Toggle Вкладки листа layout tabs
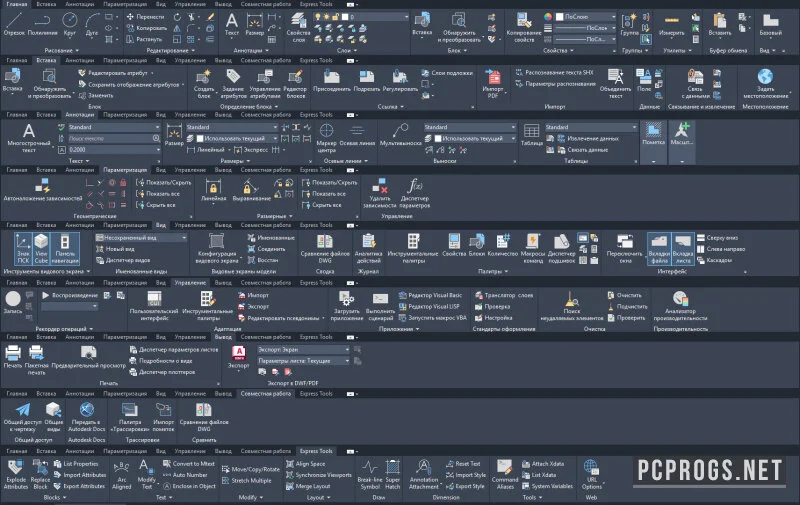The height and width of the screenshot is (505, 800). [683, 248]
